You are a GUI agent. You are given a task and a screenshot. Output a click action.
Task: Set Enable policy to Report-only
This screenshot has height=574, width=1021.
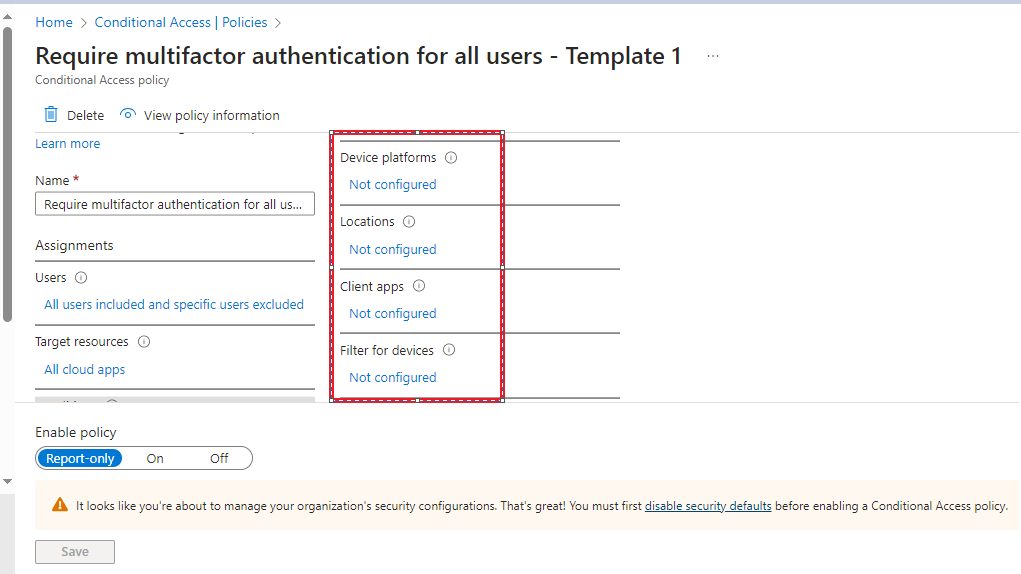(x=81, y=458)
